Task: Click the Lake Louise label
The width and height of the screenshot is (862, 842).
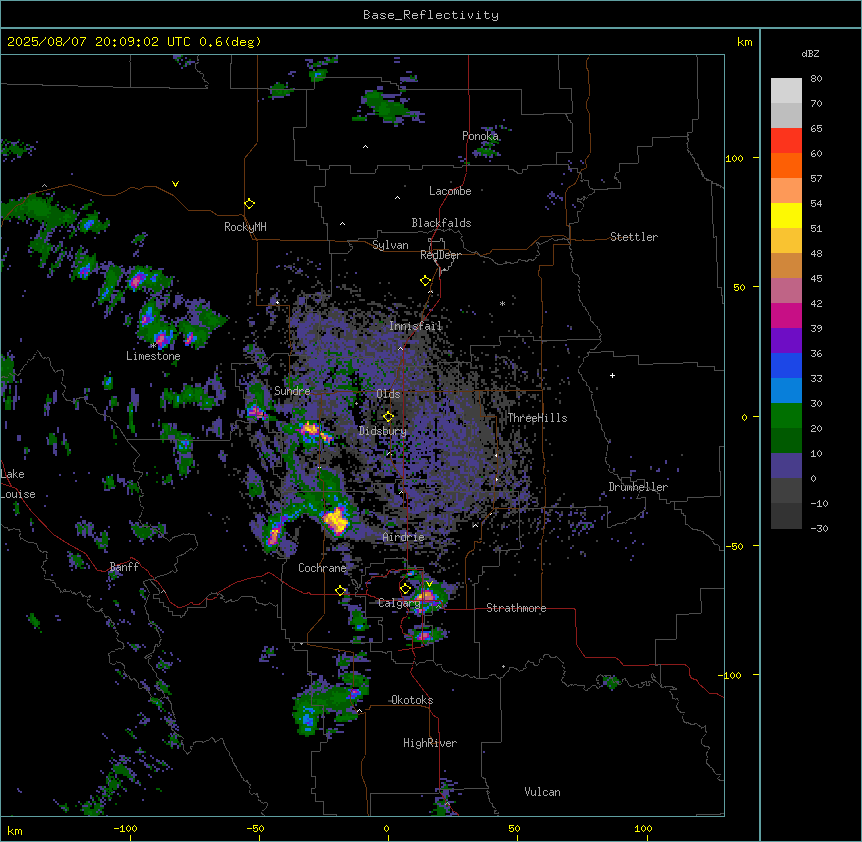Action: coord(18,484)
